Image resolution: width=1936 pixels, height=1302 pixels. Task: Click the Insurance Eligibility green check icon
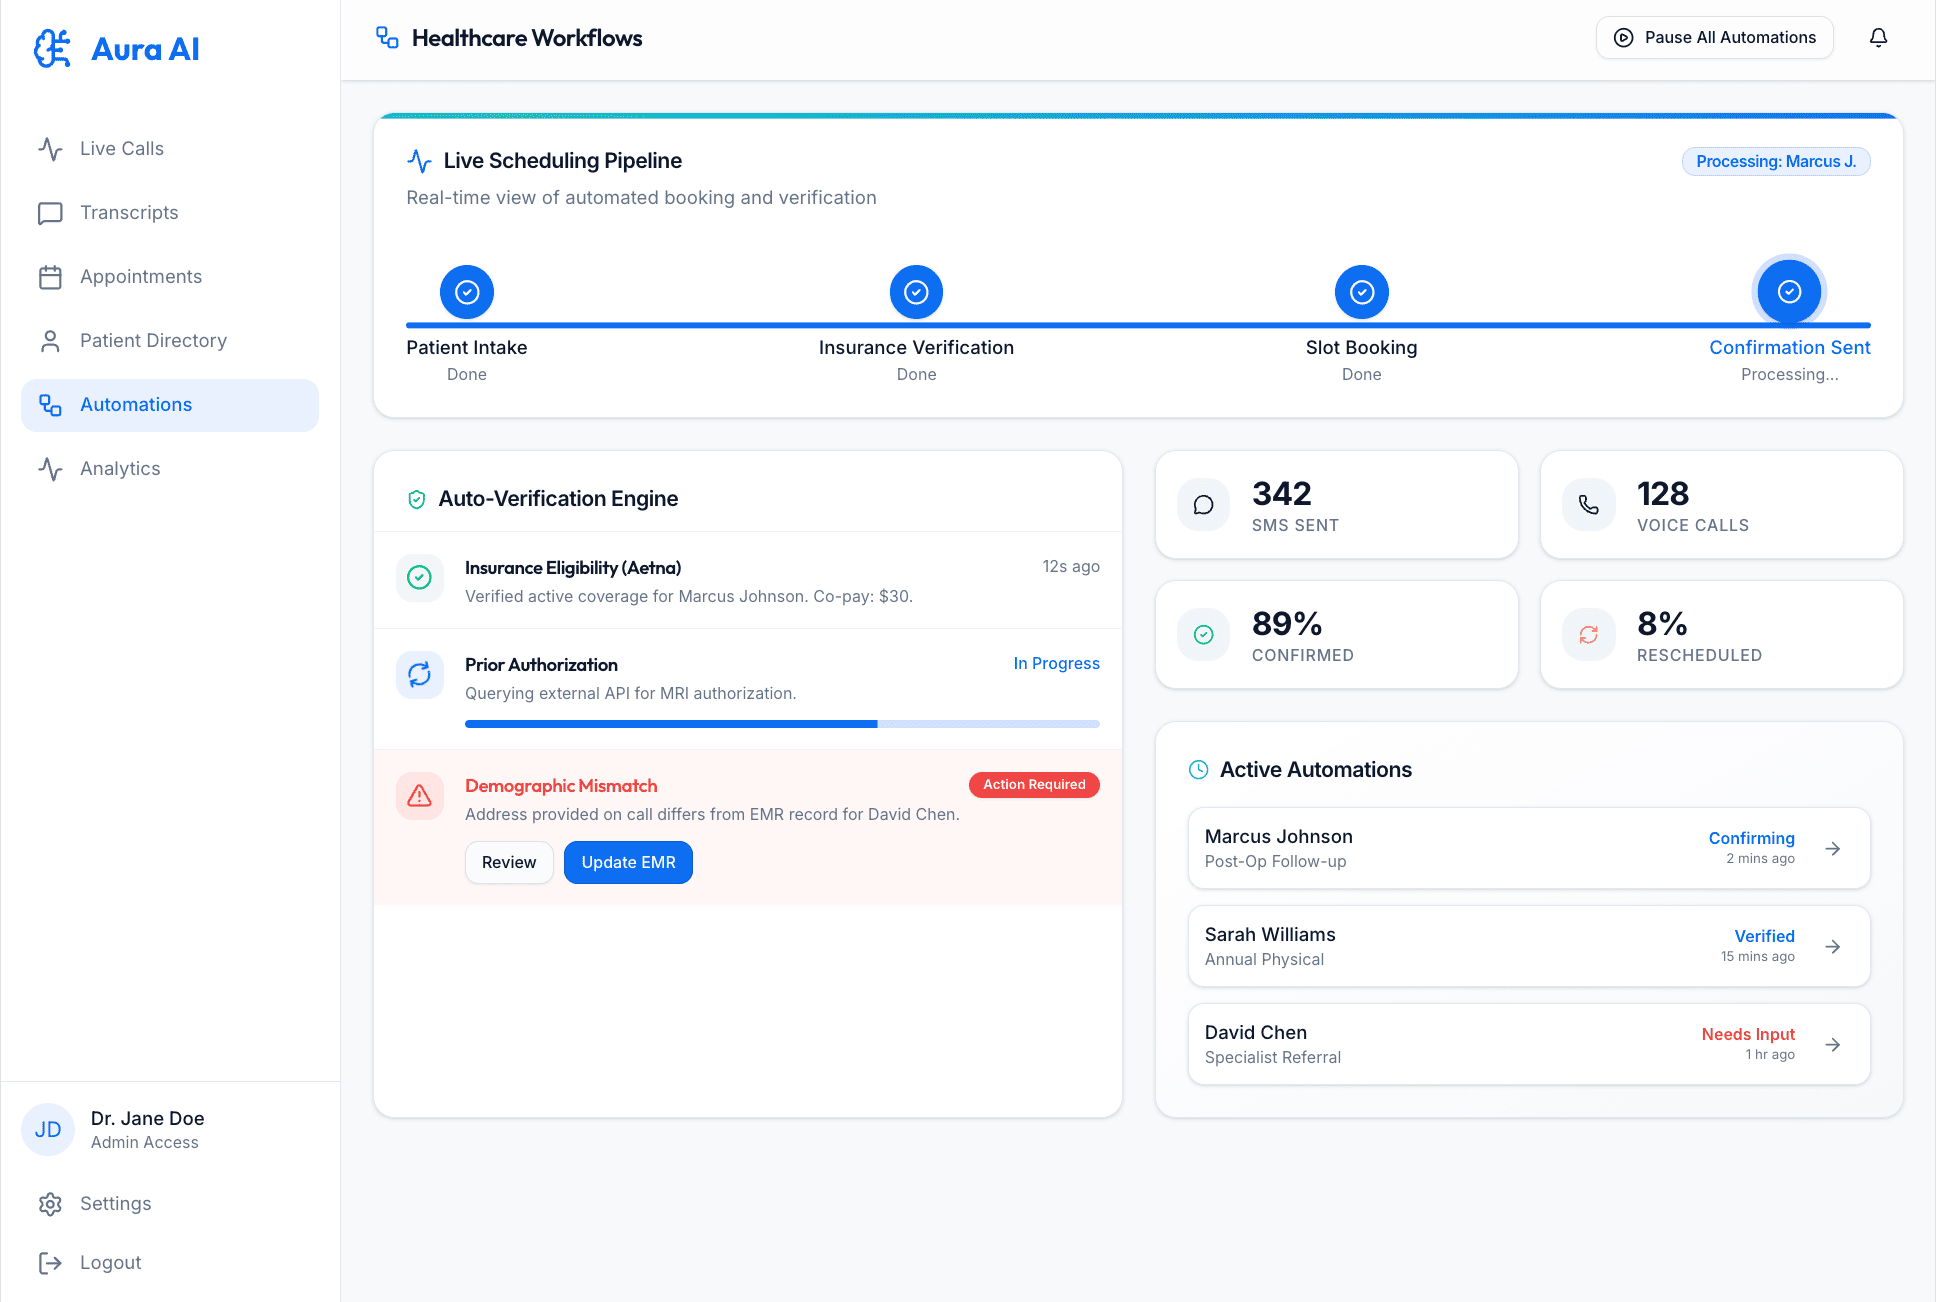(419, 578)
